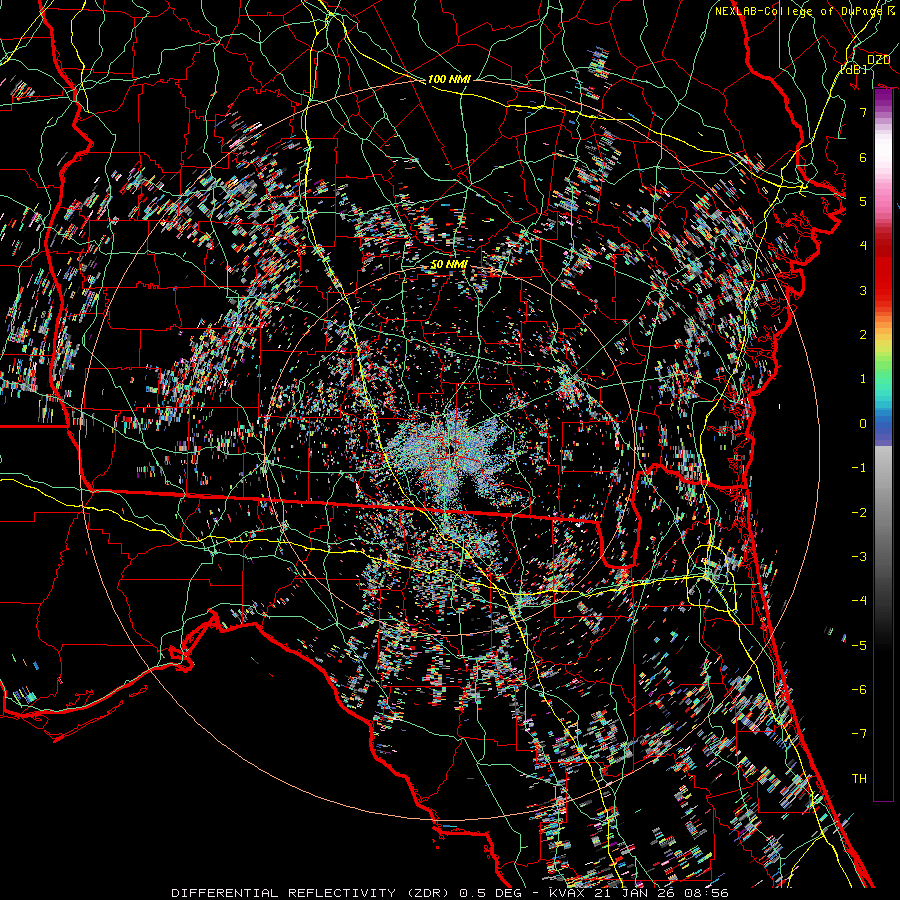This screenshot has width=900, height=900.
Task: Click the yellow band of the color bar
Action: tap(883, 343)
